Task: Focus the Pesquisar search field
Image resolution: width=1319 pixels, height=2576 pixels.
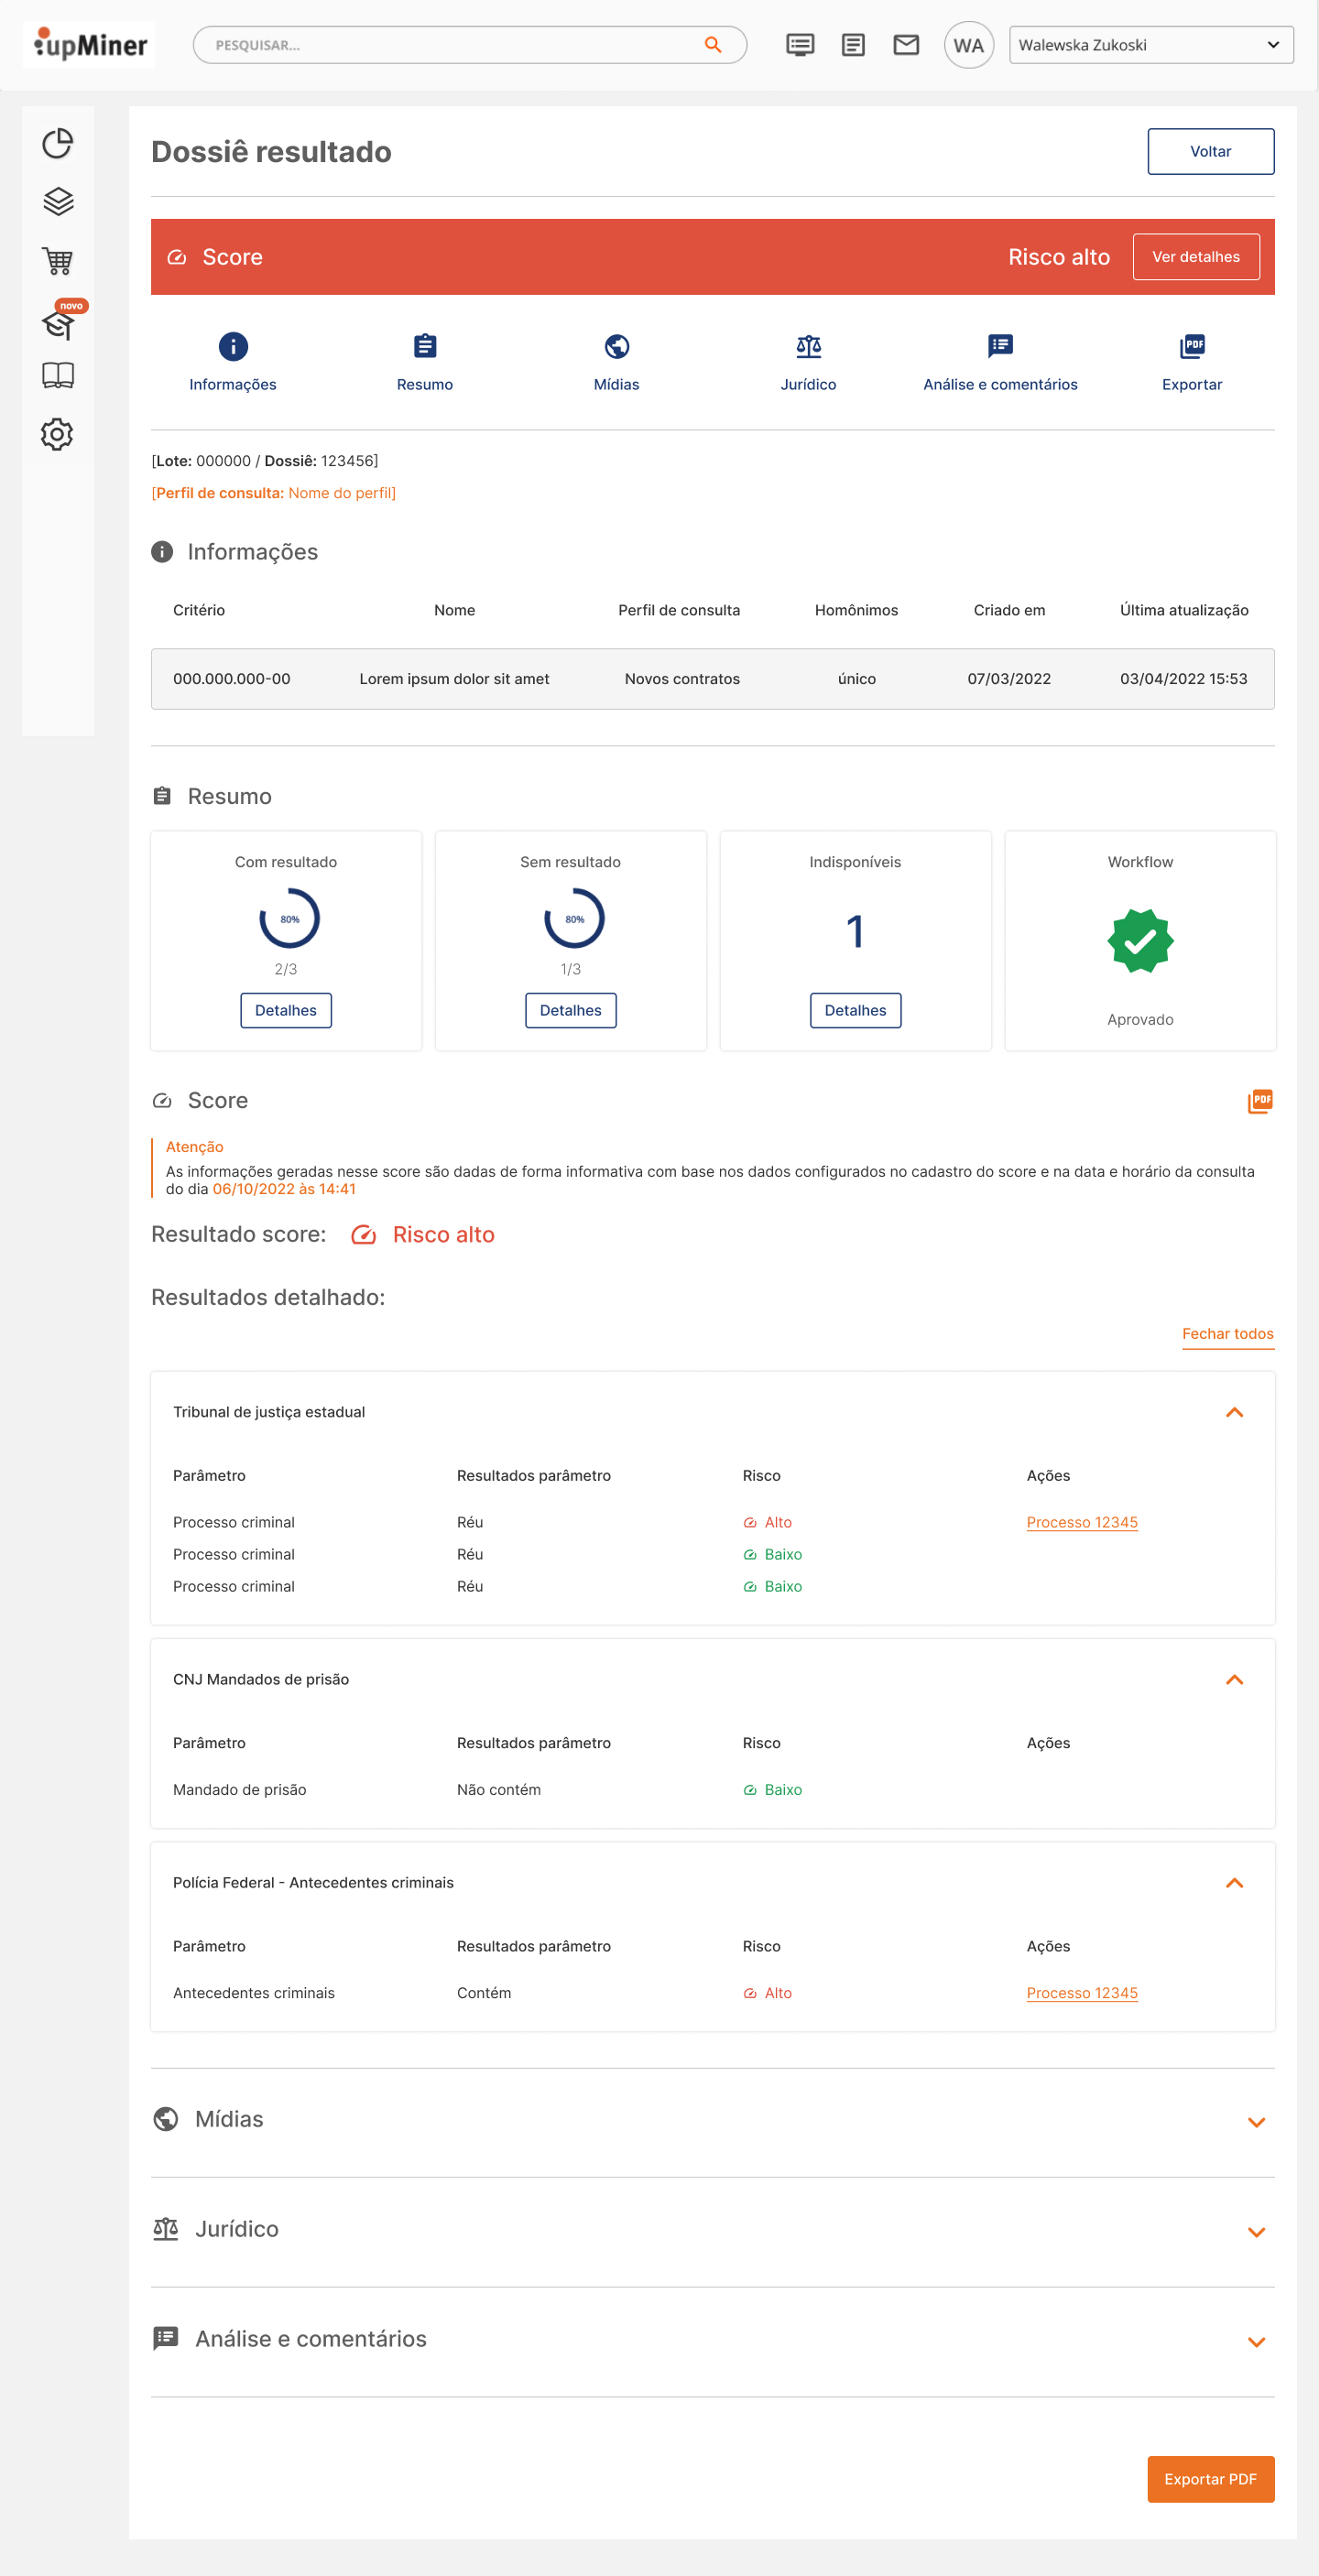Action: tap(450, 45)
